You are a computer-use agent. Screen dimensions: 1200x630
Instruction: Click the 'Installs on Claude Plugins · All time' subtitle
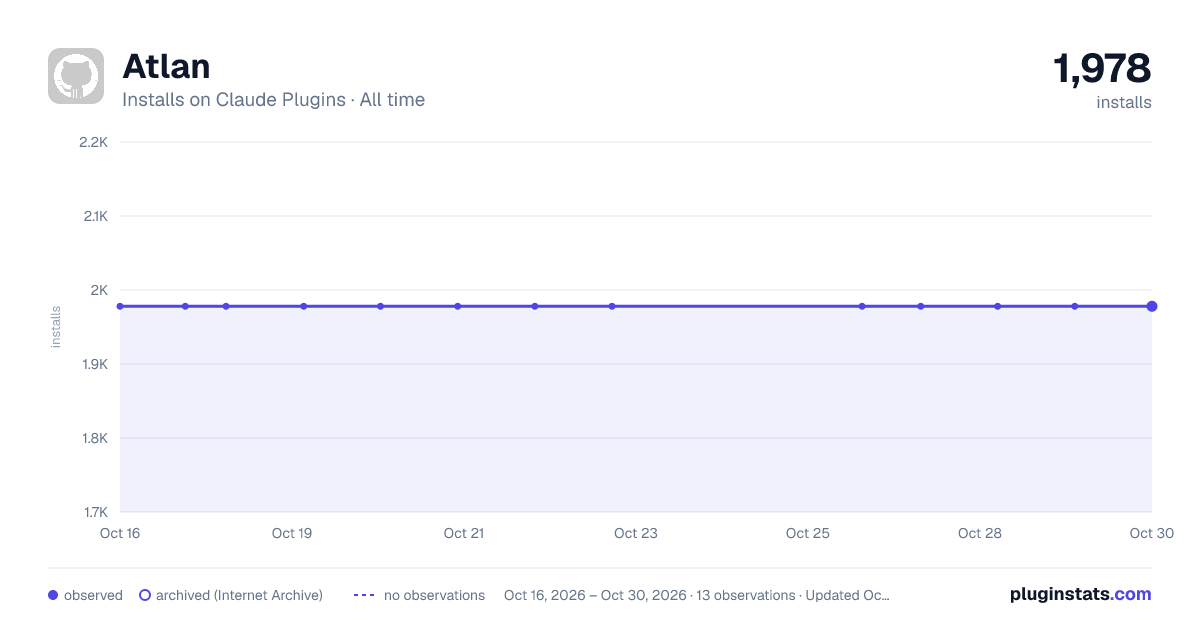pyautogui.click(x=273, y=100)
